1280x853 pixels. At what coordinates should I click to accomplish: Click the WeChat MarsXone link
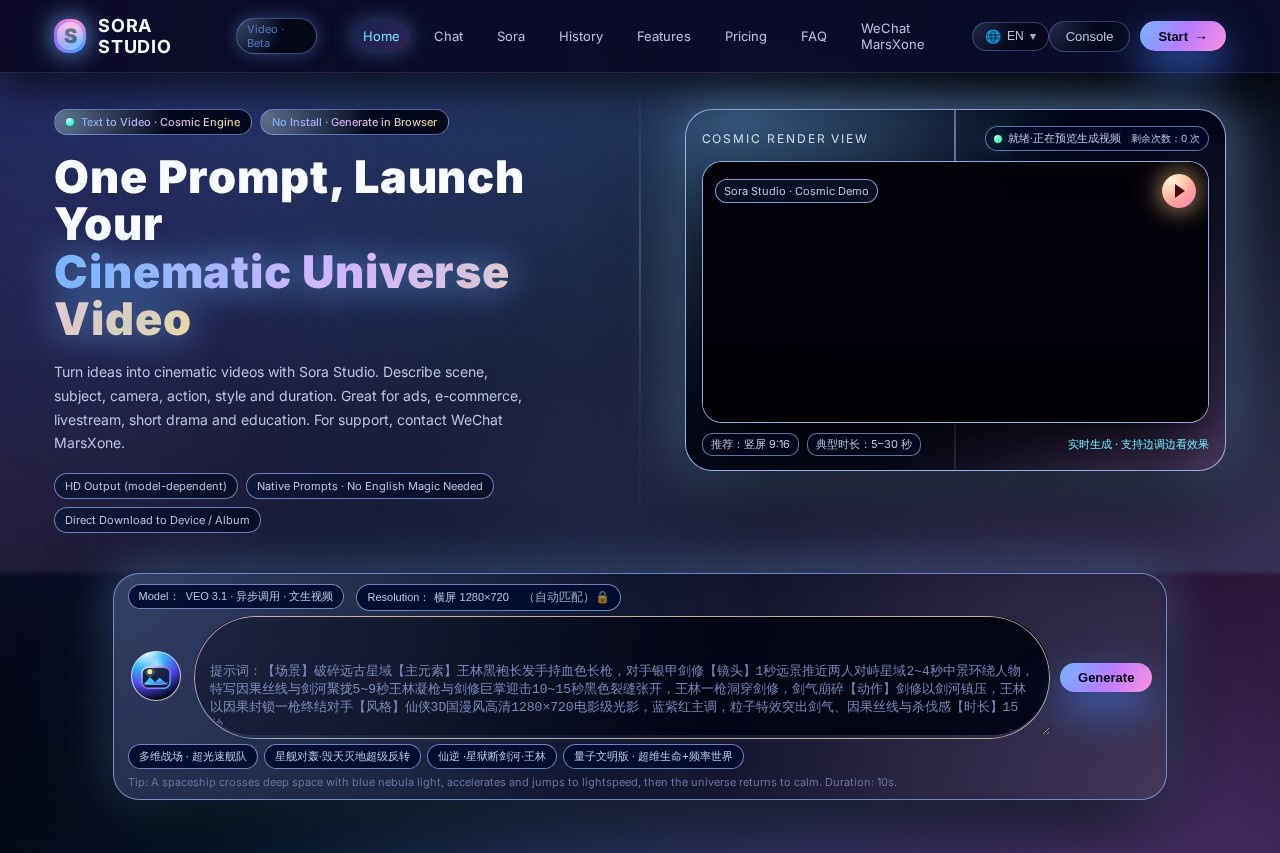[892, 36]
